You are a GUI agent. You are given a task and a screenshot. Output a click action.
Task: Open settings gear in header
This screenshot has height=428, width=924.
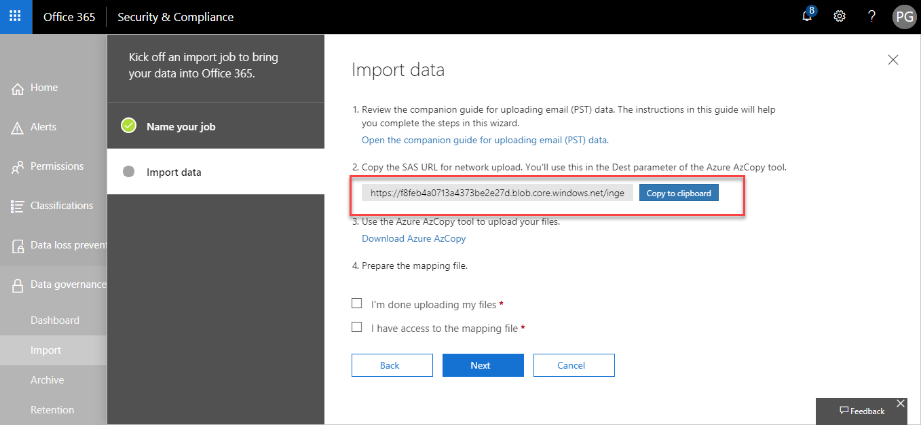(x=839, y=17)
